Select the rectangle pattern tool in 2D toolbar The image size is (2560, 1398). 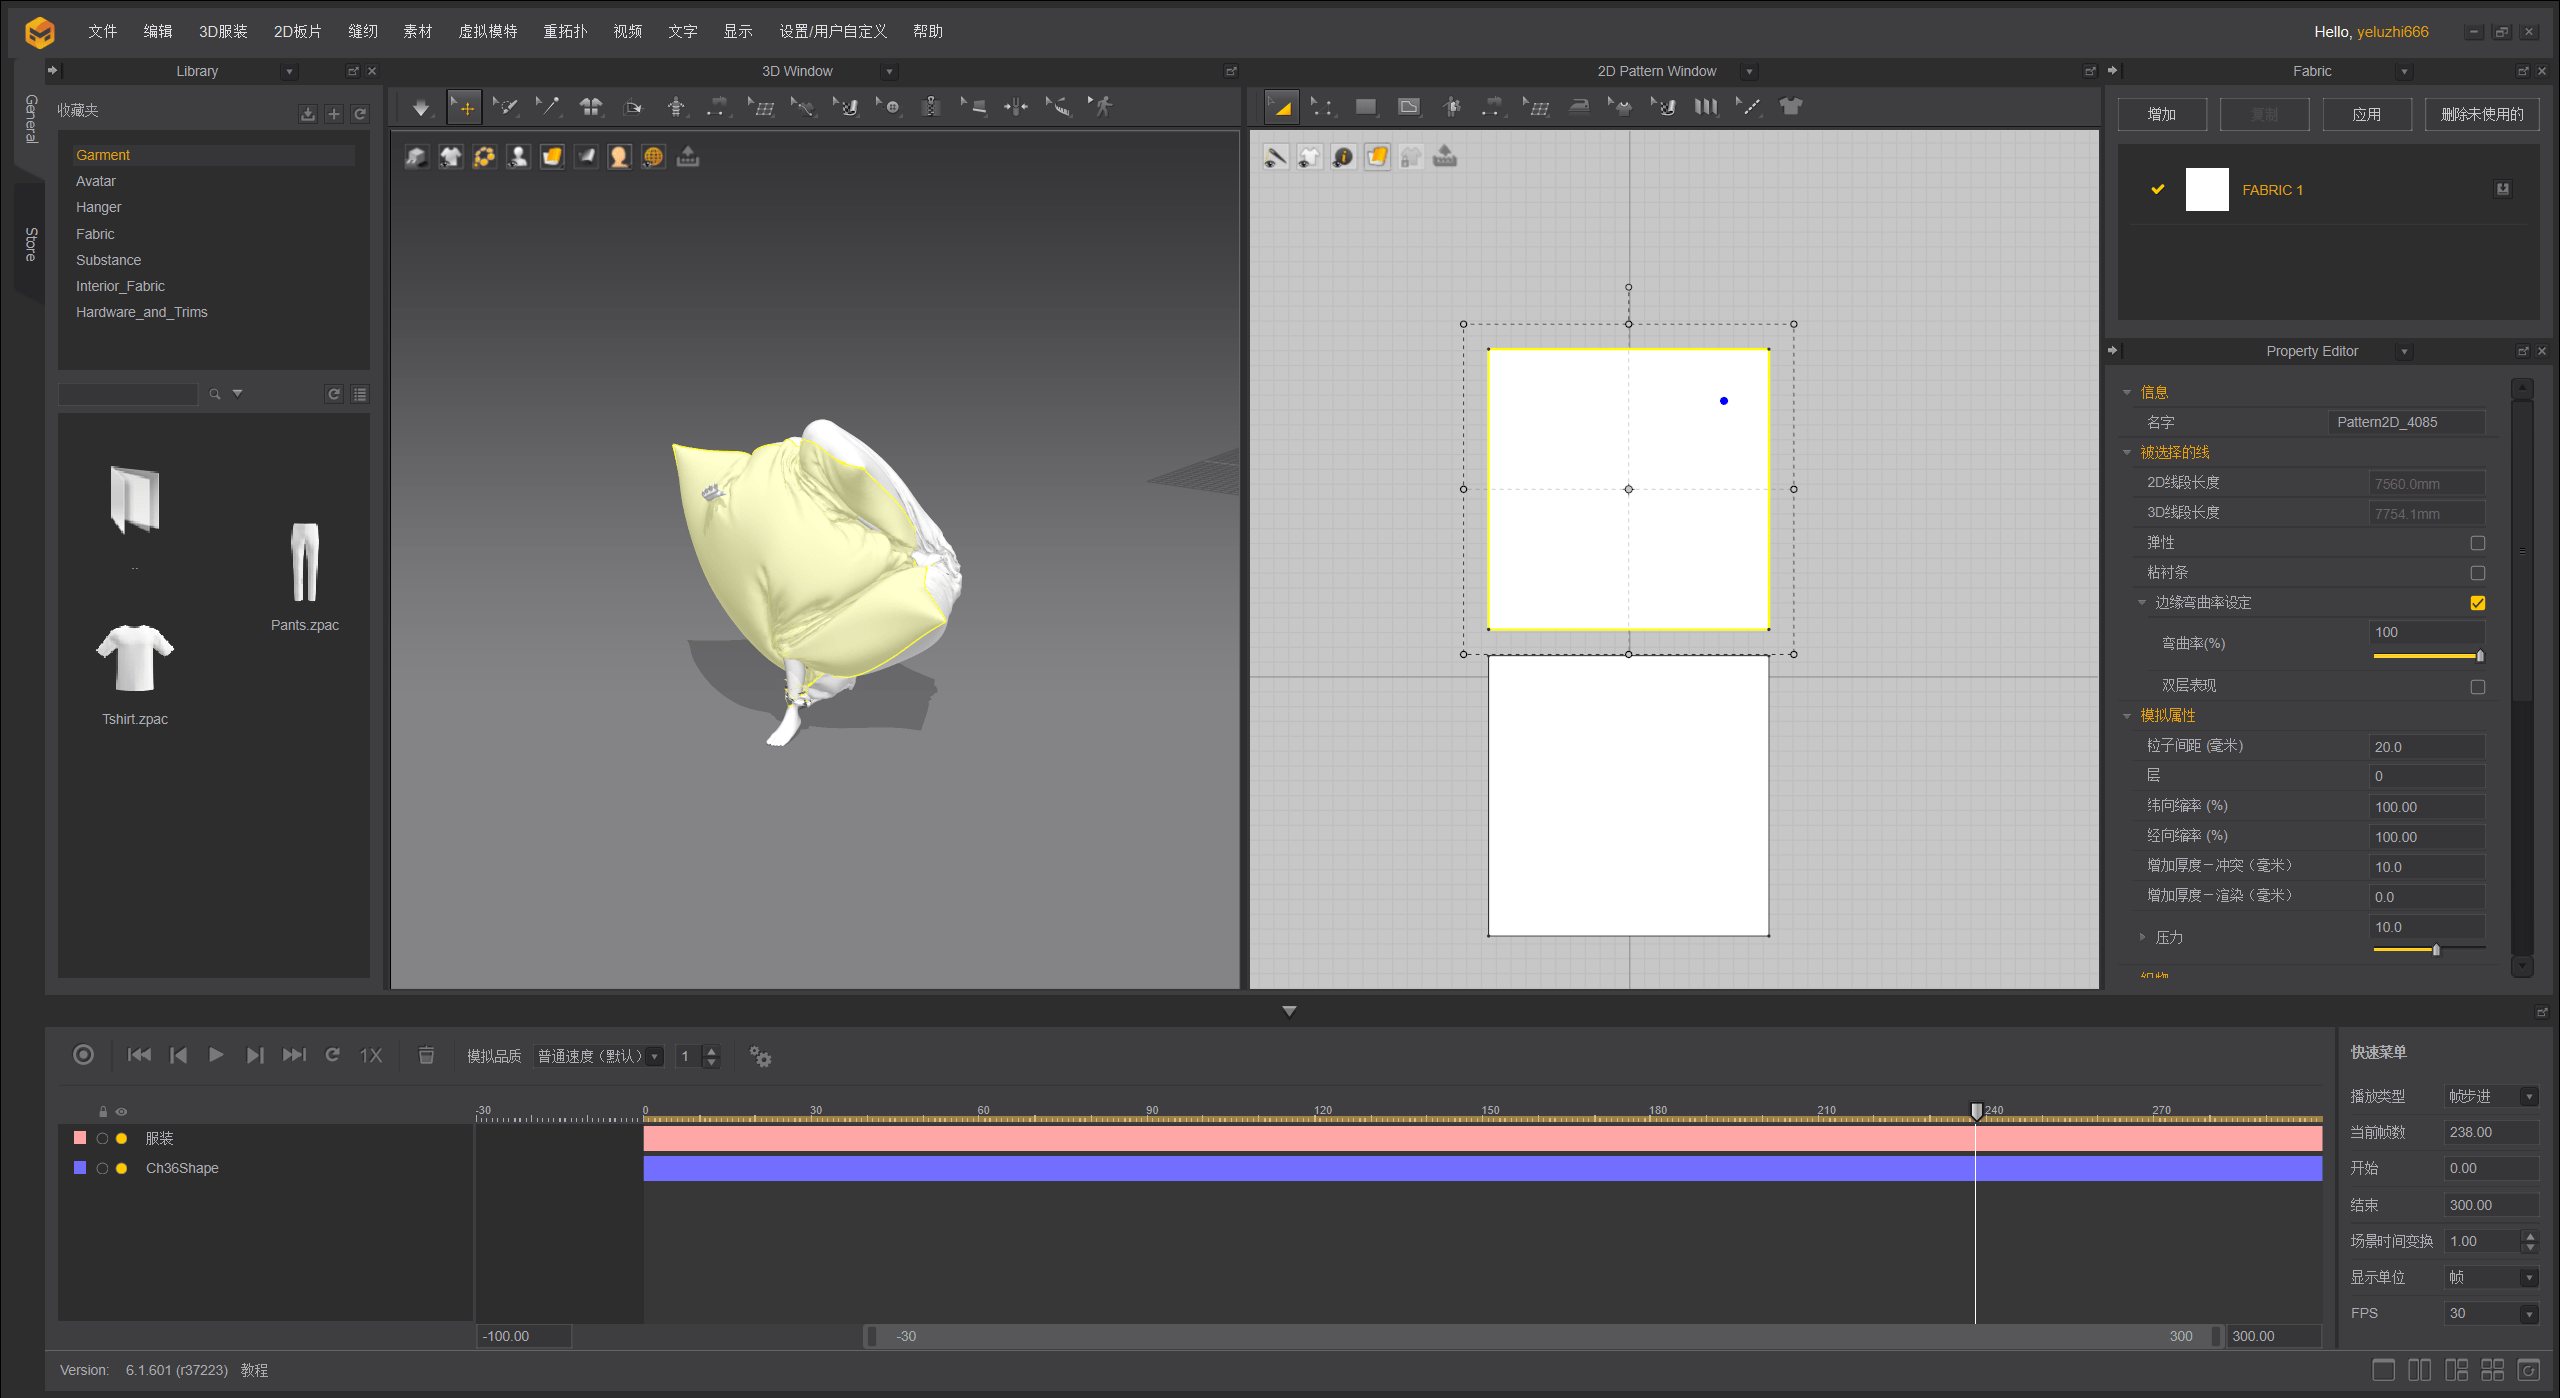[1365, 107]
